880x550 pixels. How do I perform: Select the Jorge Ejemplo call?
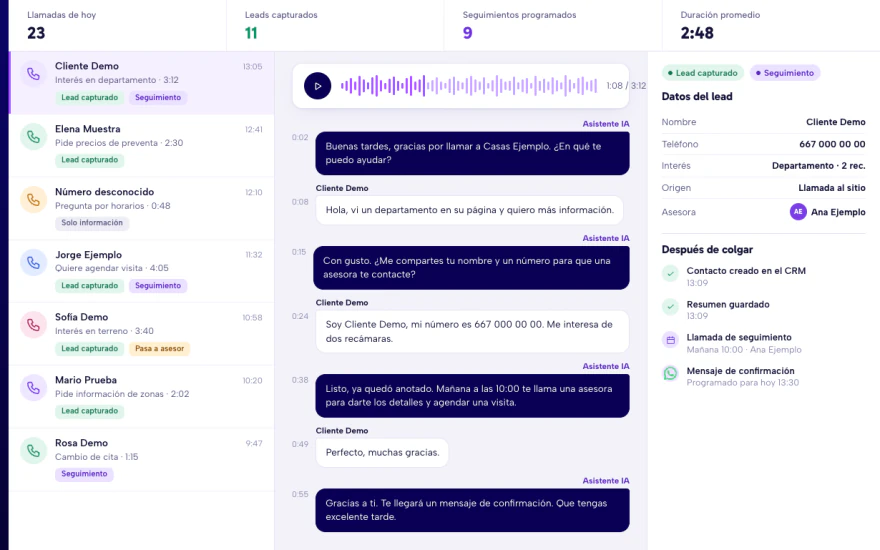(142, 271)
